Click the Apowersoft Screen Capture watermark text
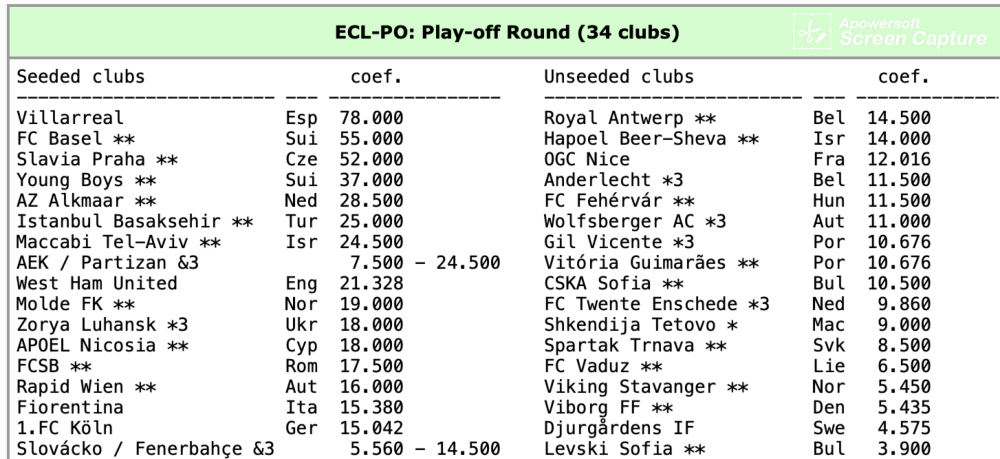This screenshot has height=459, width=1000. pos(912,31)
